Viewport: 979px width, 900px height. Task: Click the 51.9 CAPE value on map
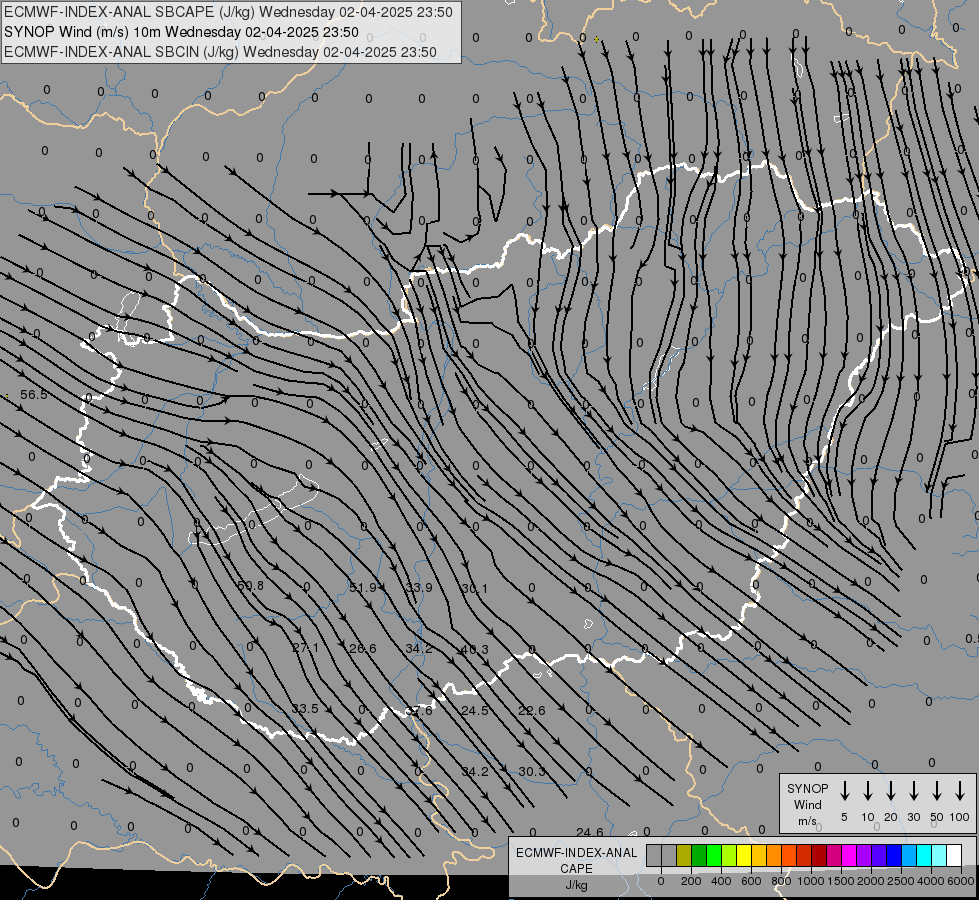click(363, 588)
